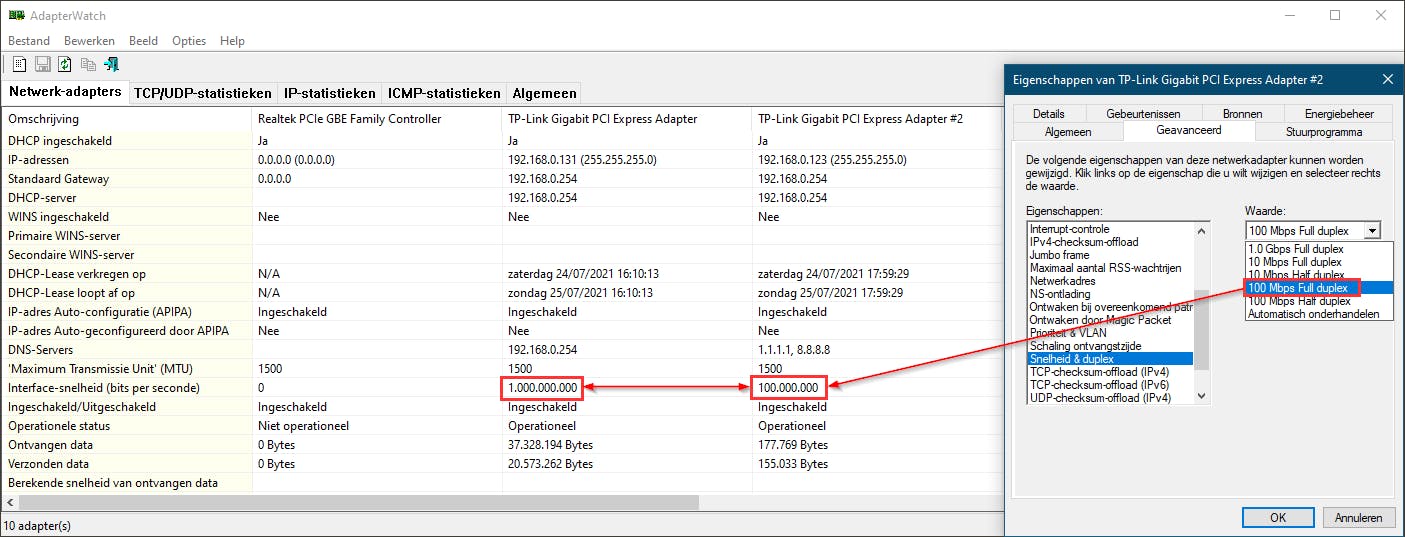Click the save floppy disk toolbar icon
The height and width of the screenshot is (537, 1405).
pos(42,64)
